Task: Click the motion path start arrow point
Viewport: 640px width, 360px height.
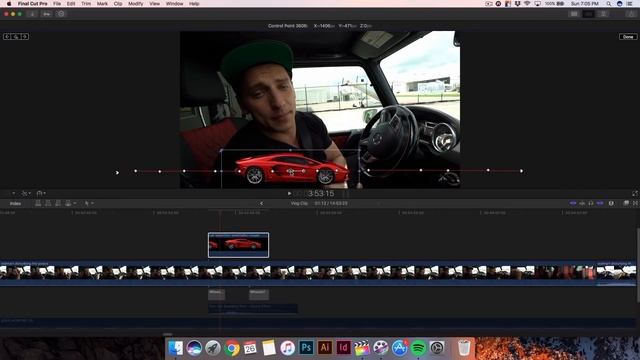Action: [x=117, y=173]
